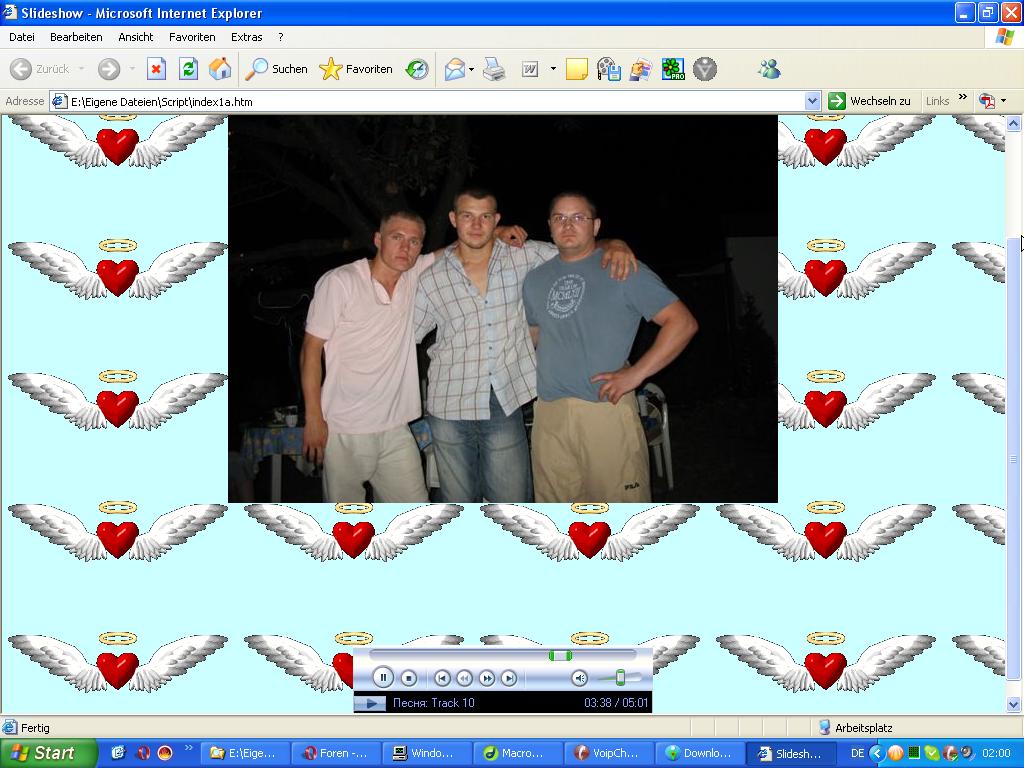Pause the Track 10 playback
This screenshot has height=768, width=1024.
coord(383,678)
